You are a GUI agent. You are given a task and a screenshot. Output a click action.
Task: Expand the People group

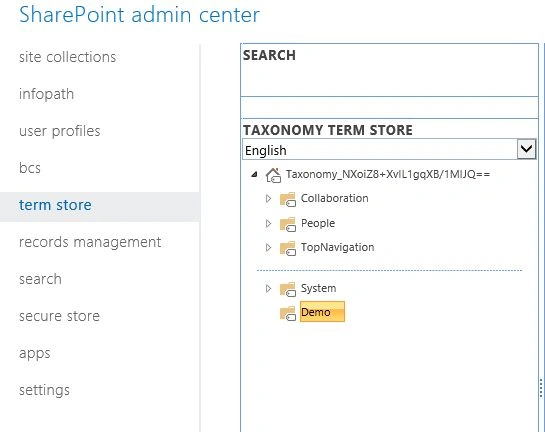[268, 223]
